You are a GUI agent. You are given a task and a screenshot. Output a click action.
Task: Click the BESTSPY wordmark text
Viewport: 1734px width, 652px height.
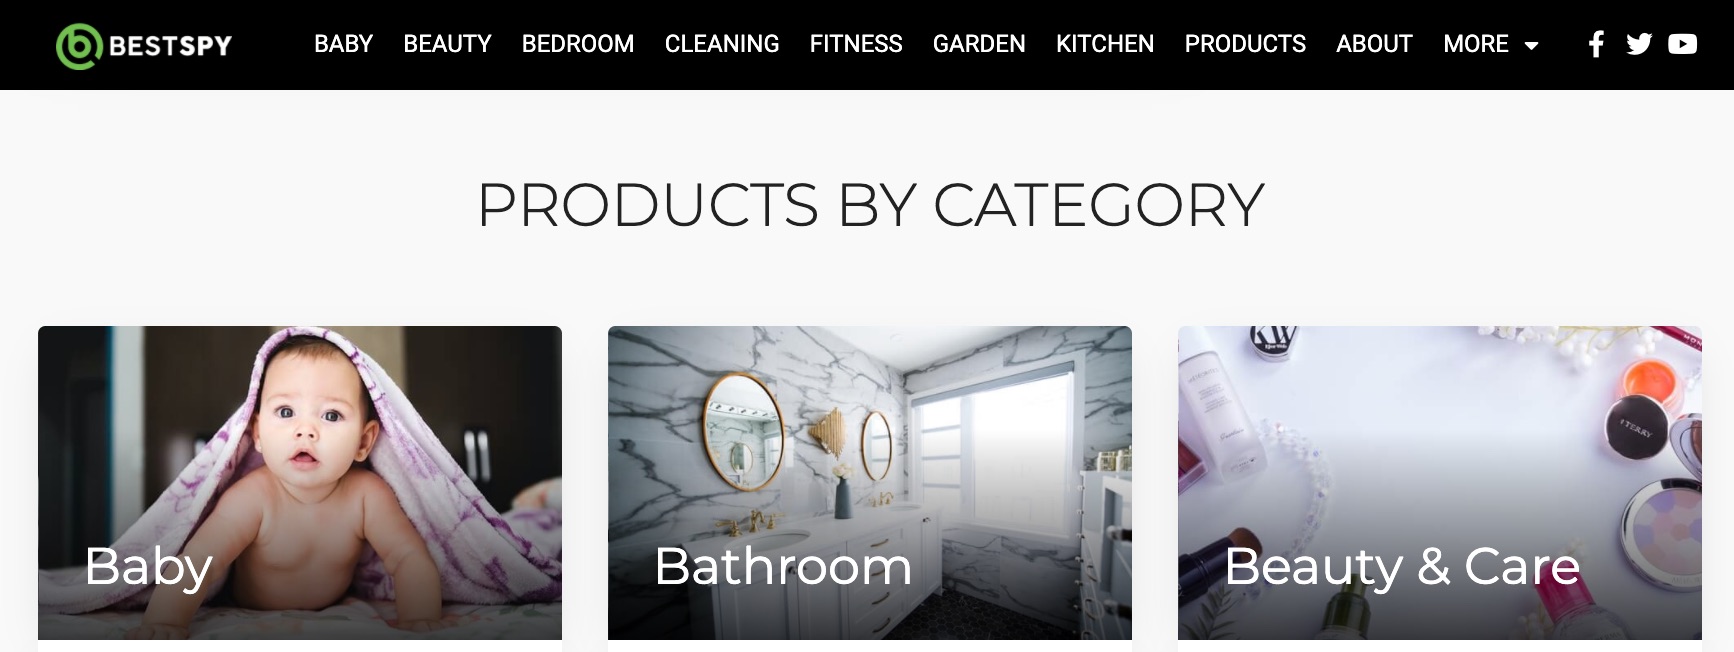click(170, 46)
